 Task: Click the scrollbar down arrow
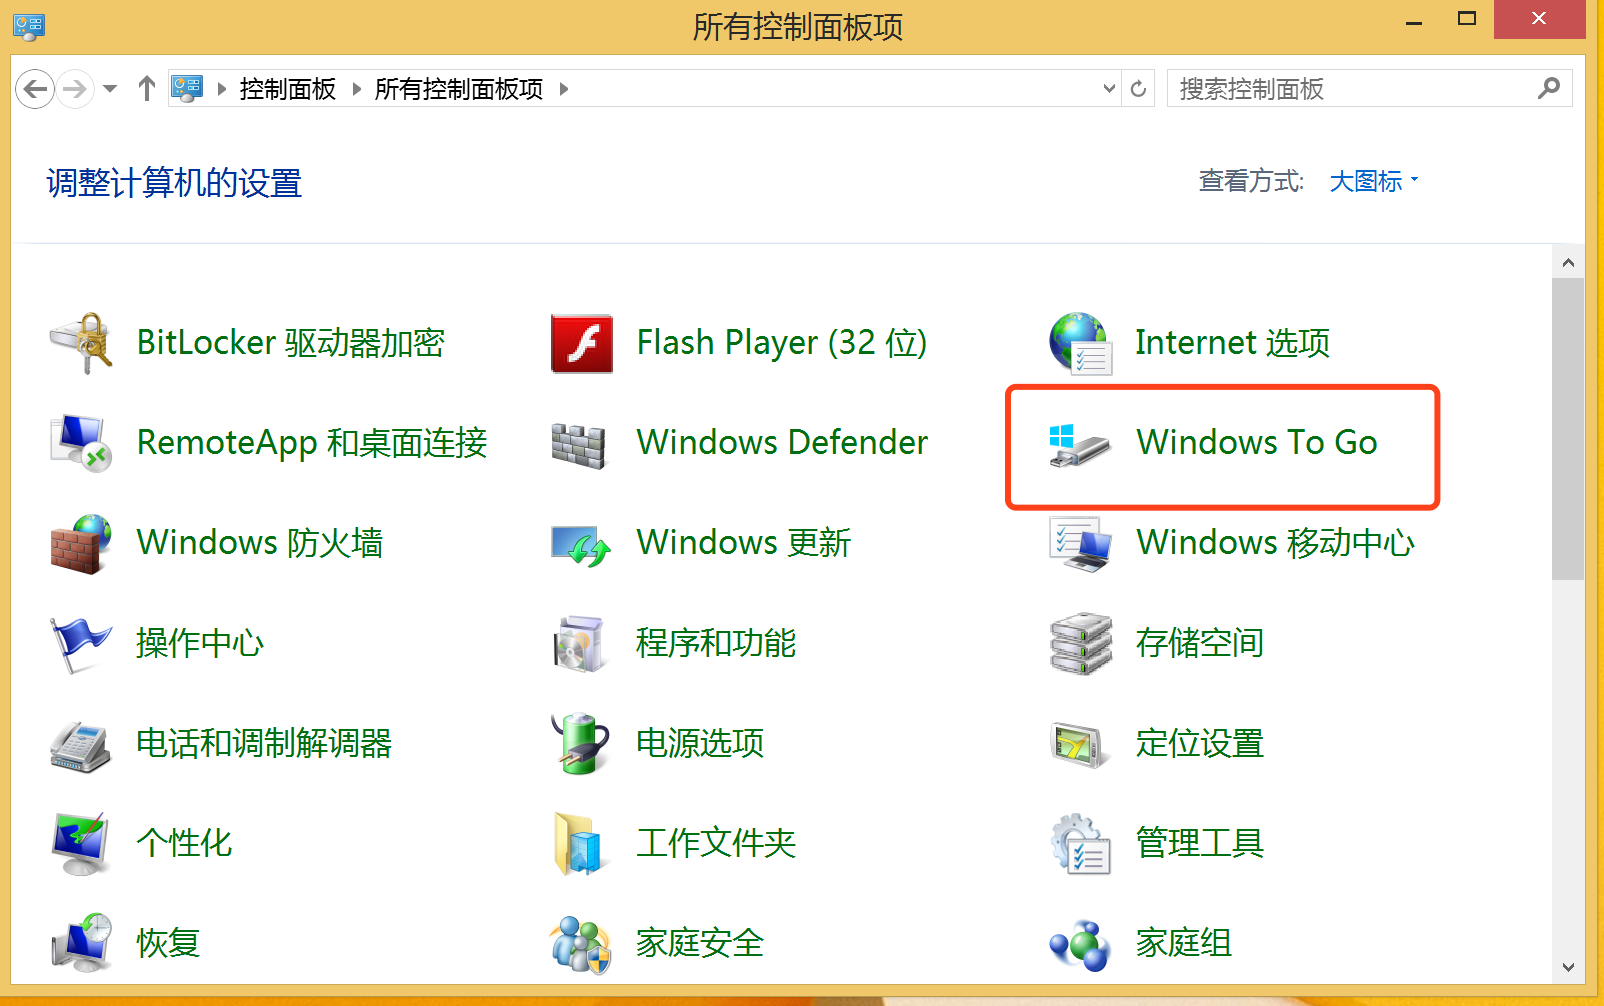1568,967
